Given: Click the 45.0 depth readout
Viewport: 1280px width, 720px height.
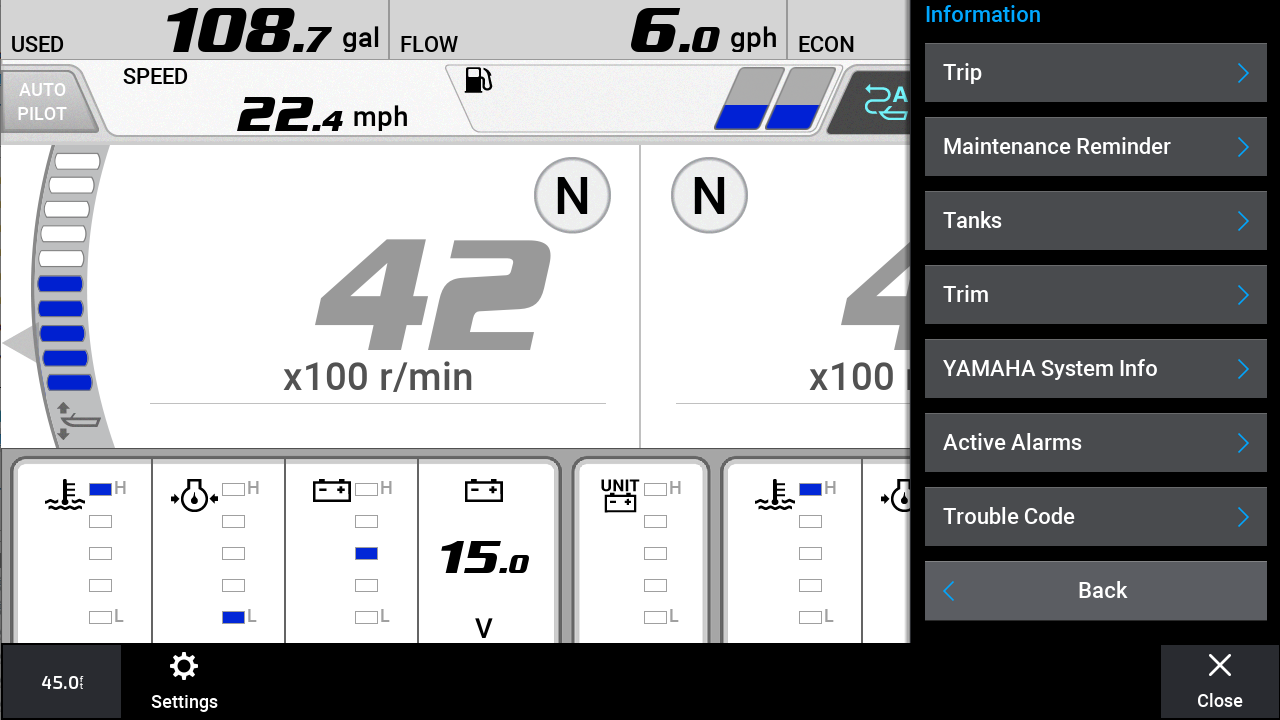Looking at the screenshot, I should (62, 682).
